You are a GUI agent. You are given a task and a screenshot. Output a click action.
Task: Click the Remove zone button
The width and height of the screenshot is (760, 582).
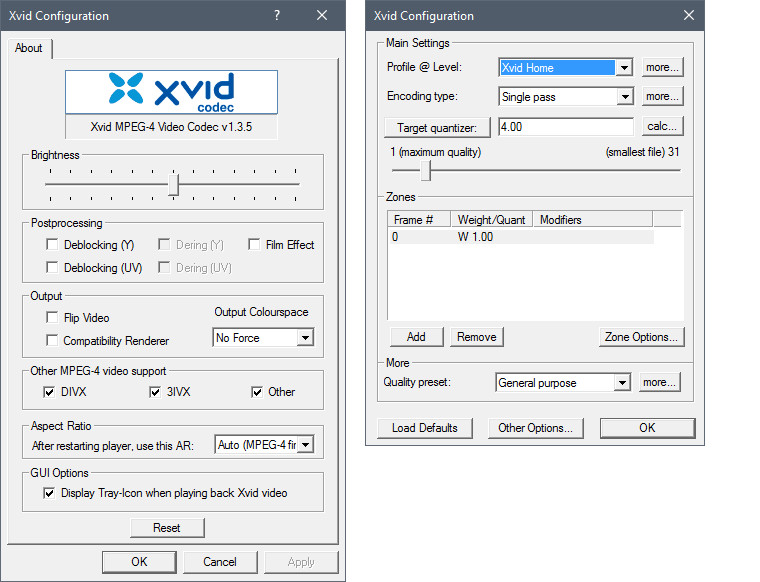tap(477, 337)
